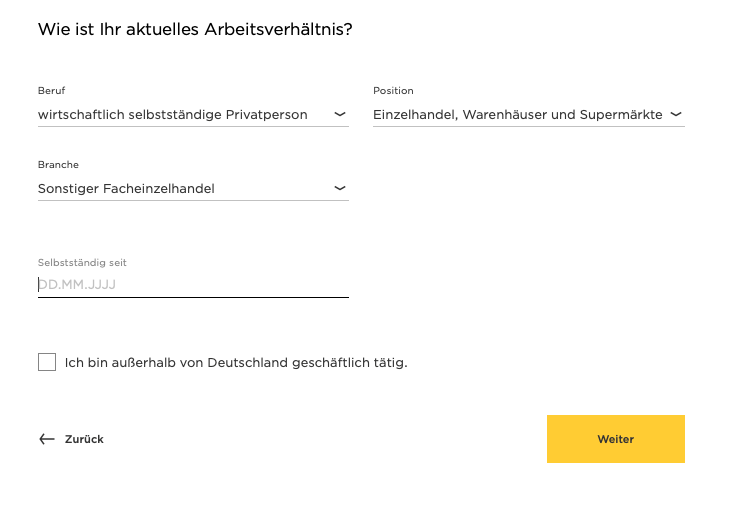Click the left arrow icon beside Zurück

(x=47, y=439)
